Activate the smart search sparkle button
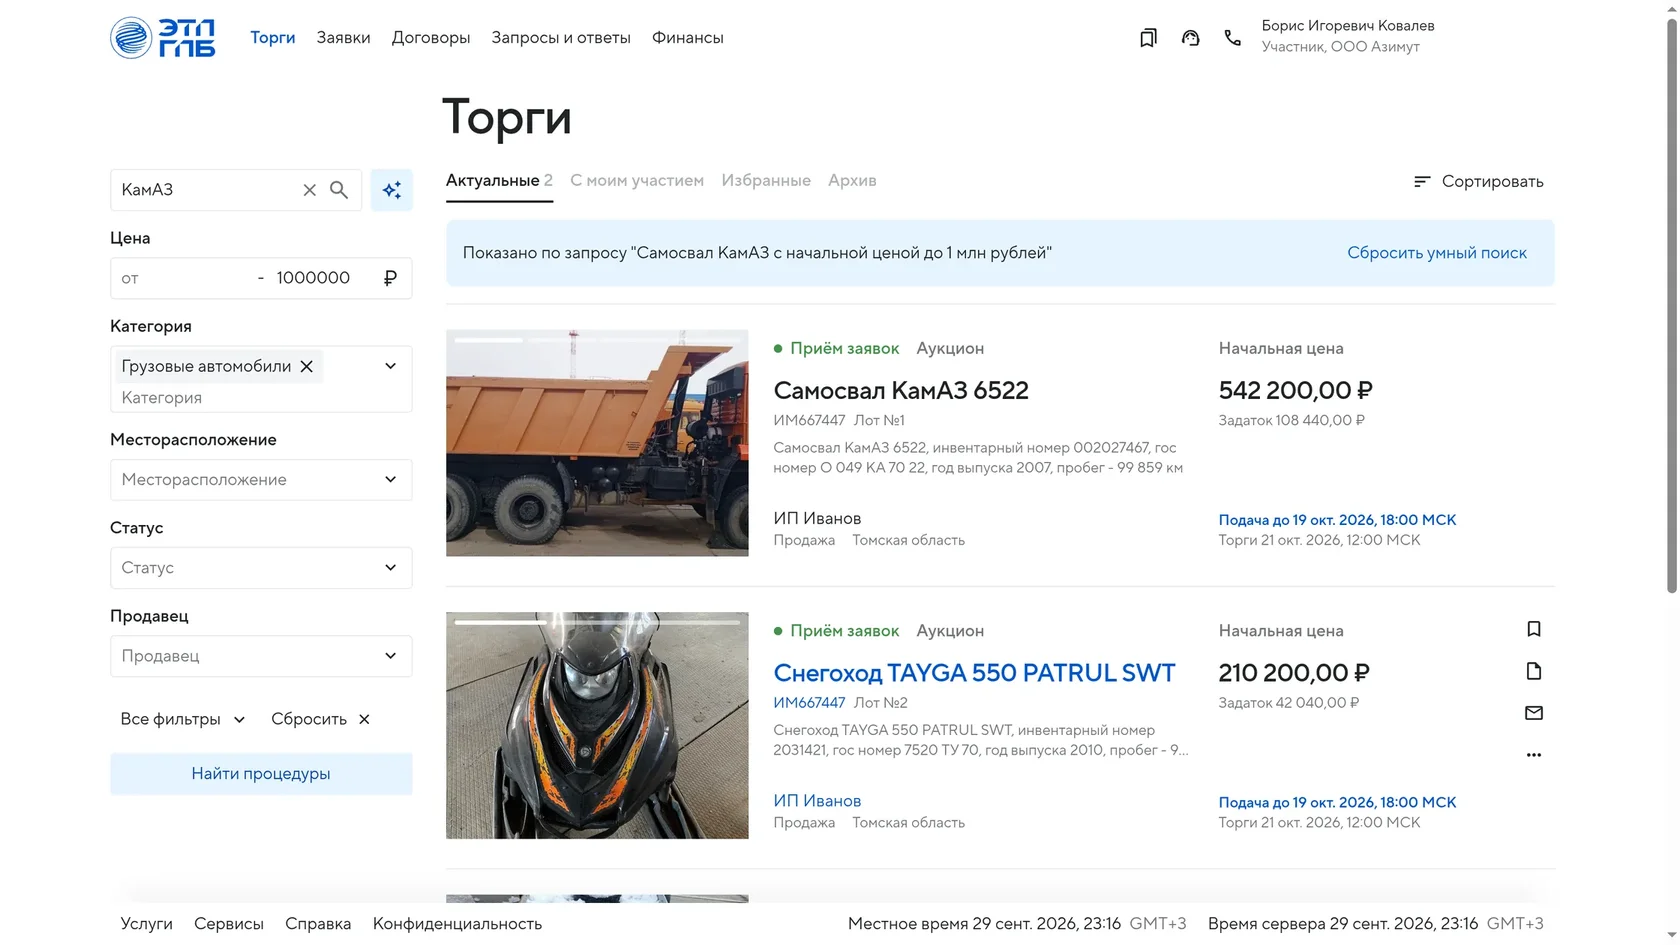1680x945 pixels. (392, 190)
